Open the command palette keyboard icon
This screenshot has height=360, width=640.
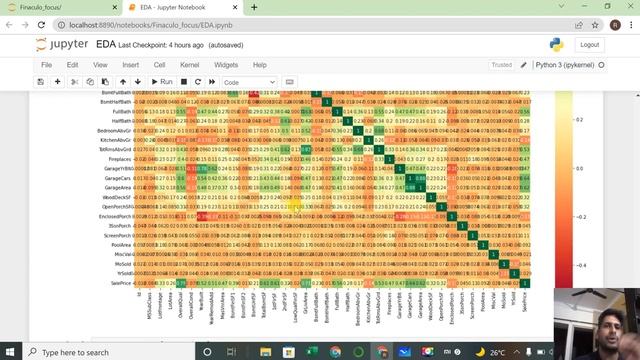[x=290, y=82]
